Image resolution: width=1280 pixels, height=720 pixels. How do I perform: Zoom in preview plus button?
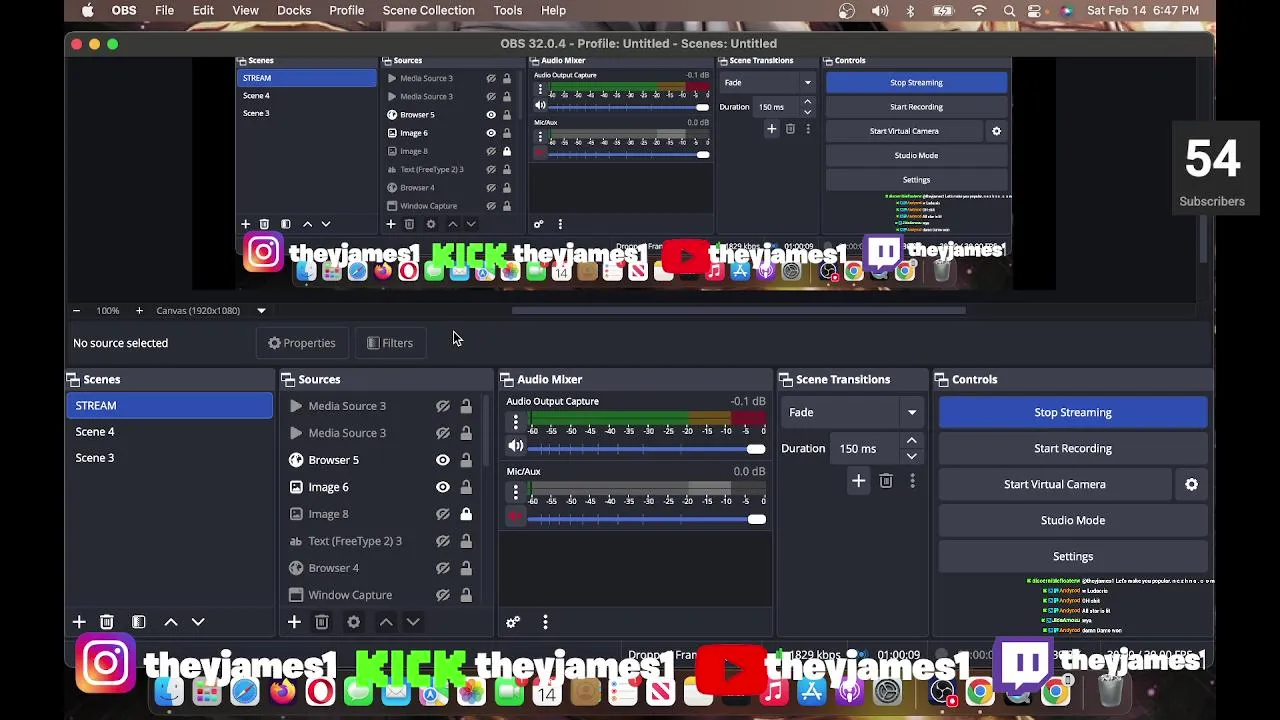[x=139, y=310]
